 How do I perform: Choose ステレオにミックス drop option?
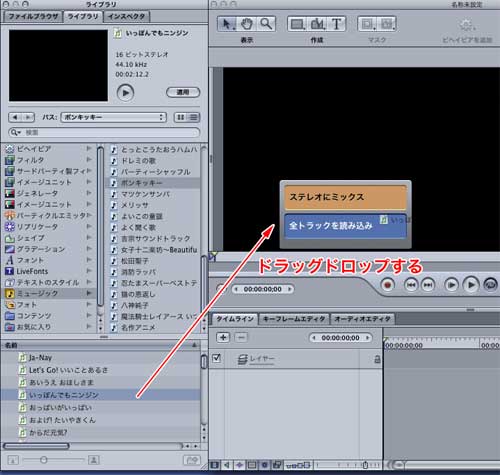pos(345,197)
